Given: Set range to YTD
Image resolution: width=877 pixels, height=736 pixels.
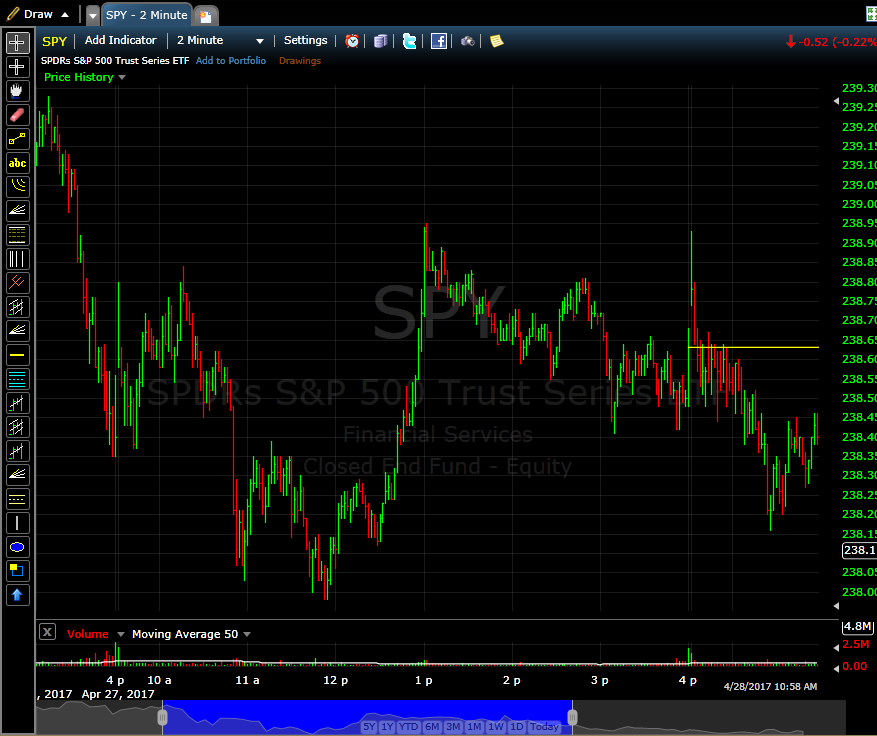Looking at the screenshot, I should click(408, 726).
